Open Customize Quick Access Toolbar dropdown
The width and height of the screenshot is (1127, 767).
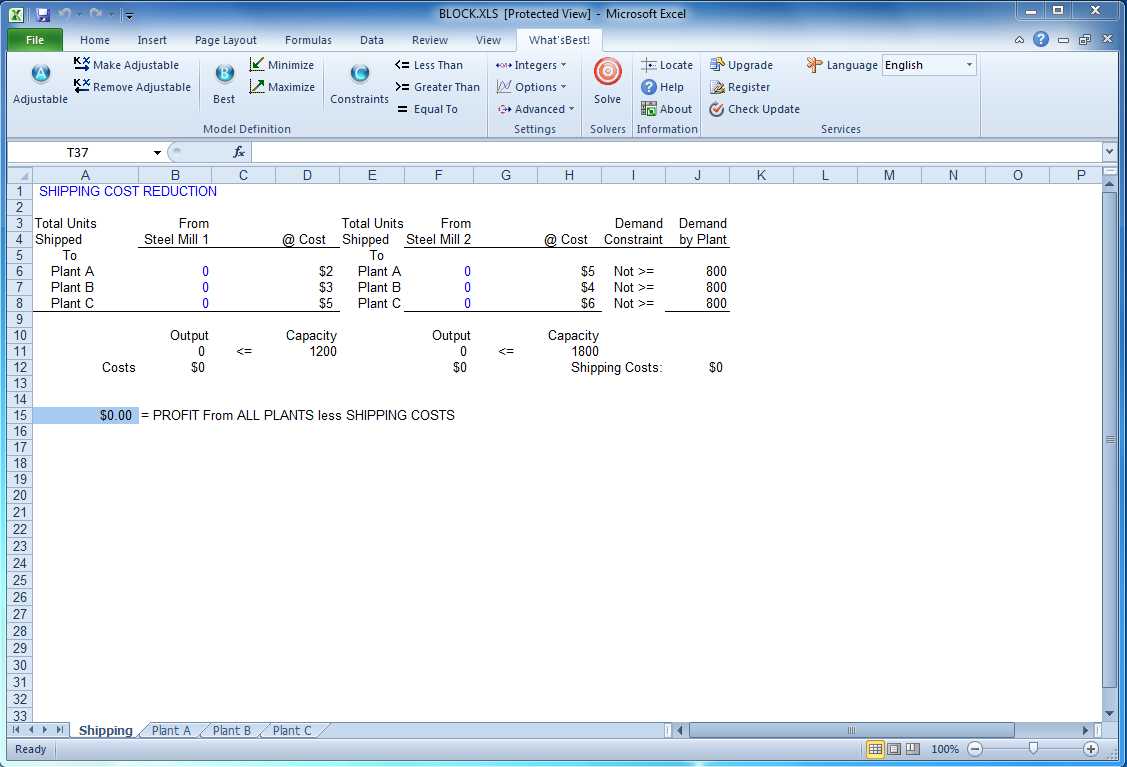128,15
